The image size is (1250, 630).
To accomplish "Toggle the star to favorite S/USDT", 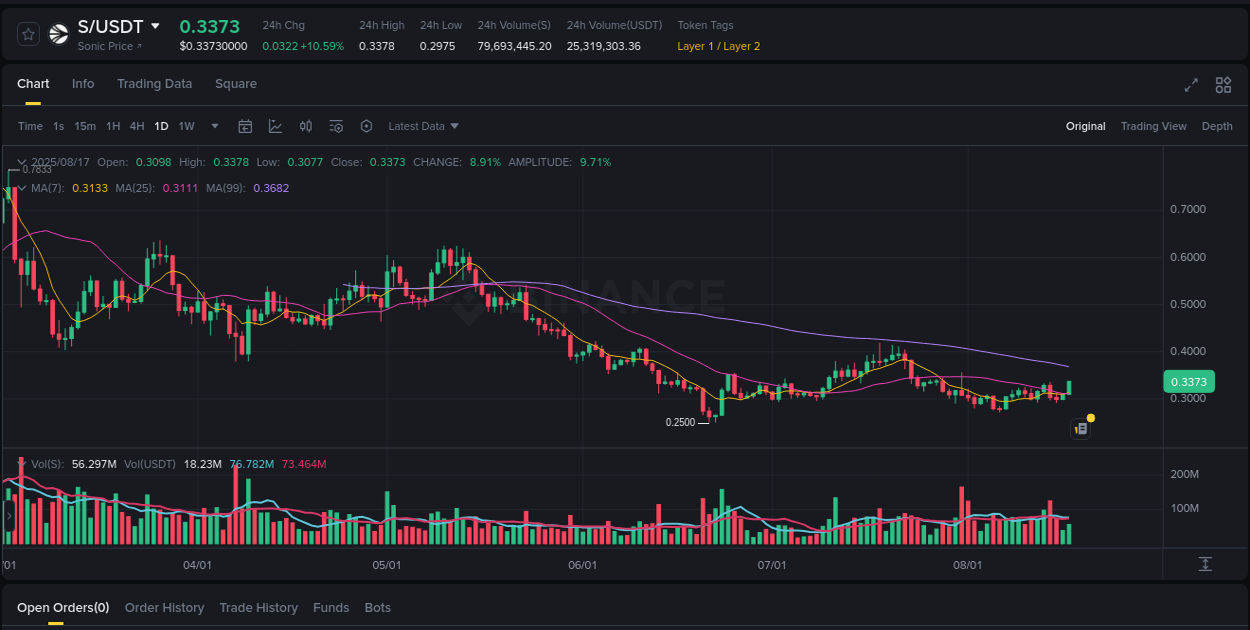I will coord(27,33).
